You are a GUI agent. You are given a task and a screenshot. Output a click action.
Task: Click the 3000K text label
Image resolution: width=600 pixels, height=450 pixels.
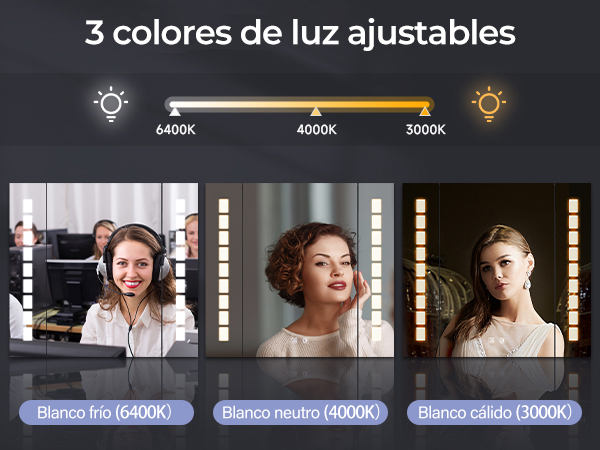tap(426, 130)
